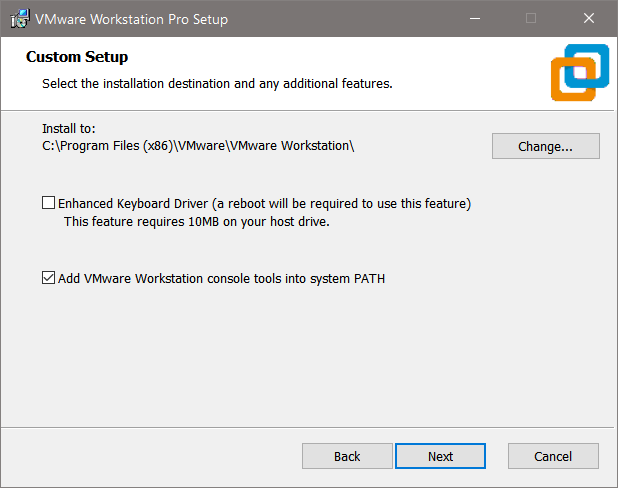Click the "requires 10MB" feature note
618x488 pixels.
(x=196, y=221)
